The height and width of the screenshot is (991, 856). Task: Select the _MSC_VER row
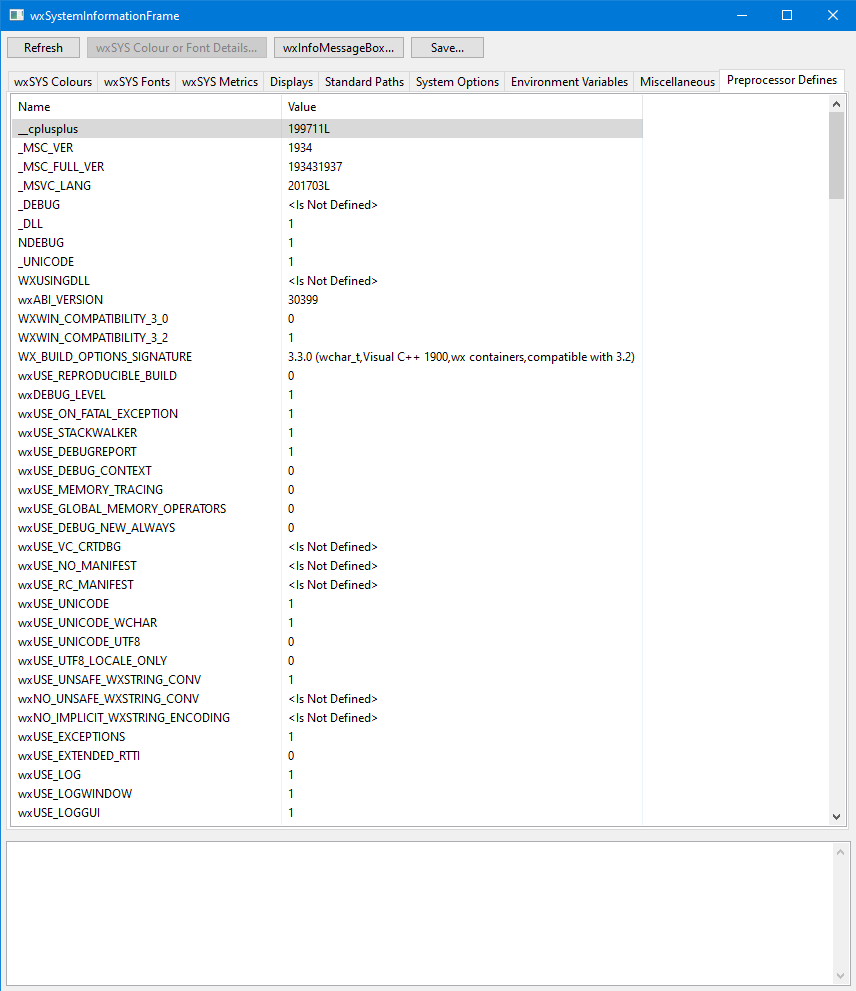click(327, 148)
